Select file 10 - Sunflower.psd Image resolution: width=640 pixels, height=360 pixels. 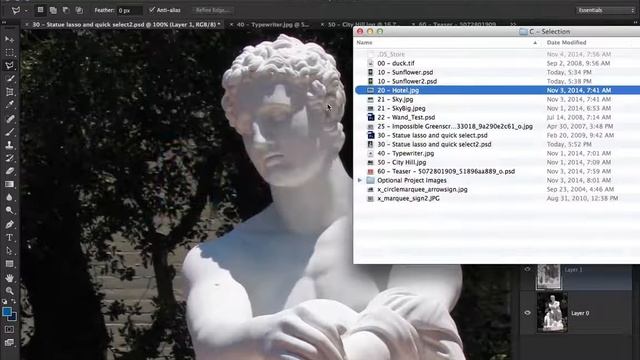pyautogui.click(x=405, y=72)
